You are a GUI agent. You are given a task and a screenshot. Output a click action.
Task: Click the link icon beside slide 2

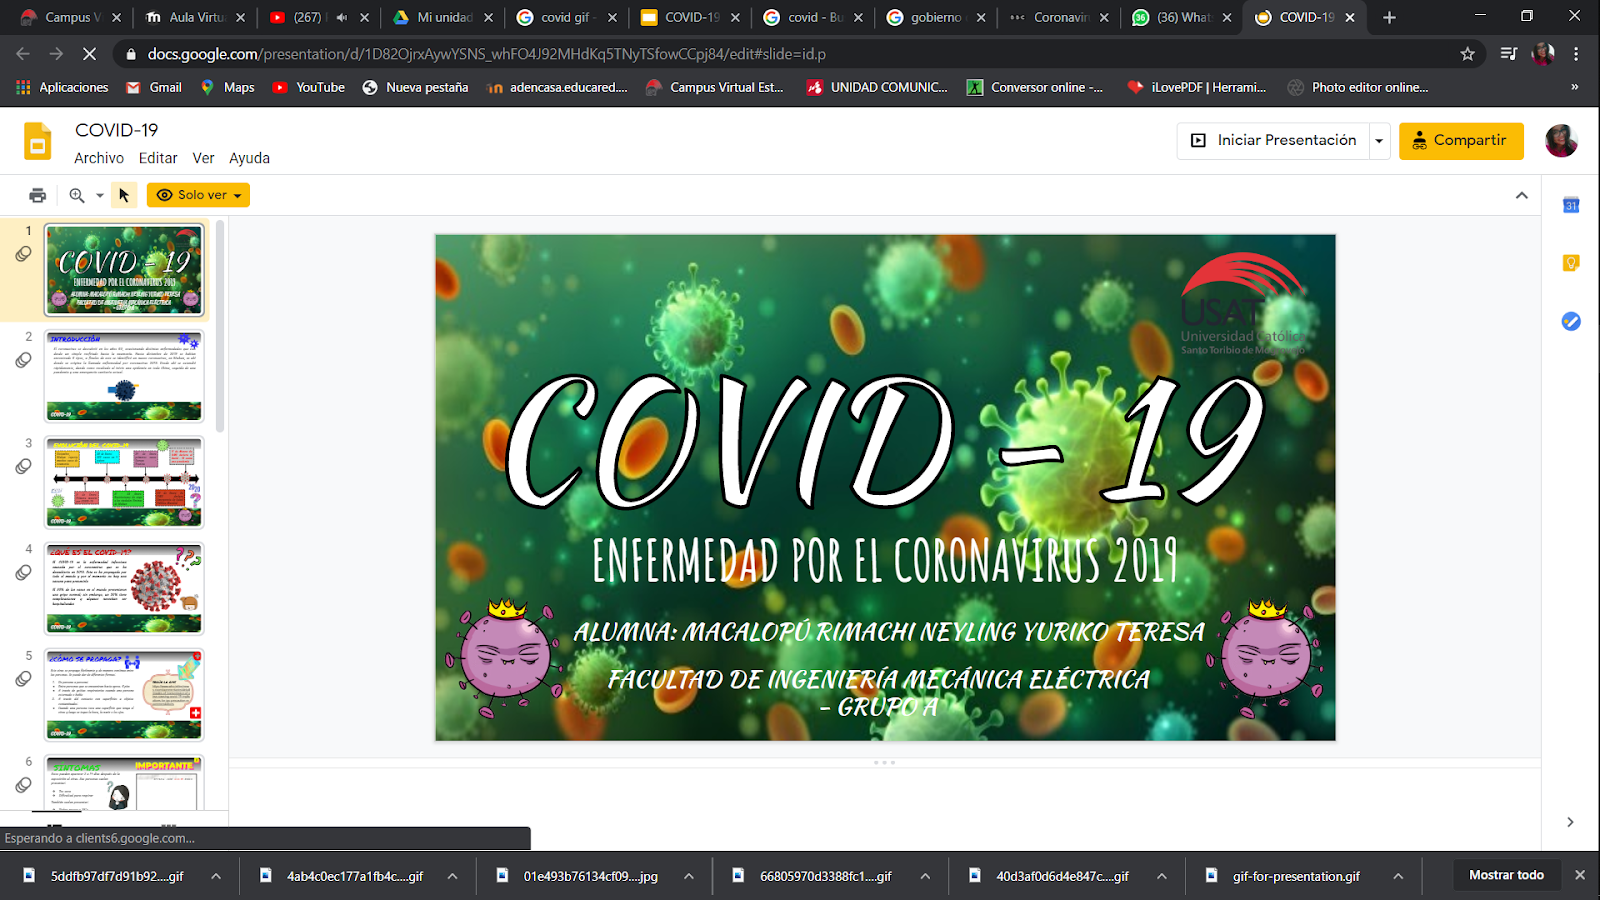(23, 360)
